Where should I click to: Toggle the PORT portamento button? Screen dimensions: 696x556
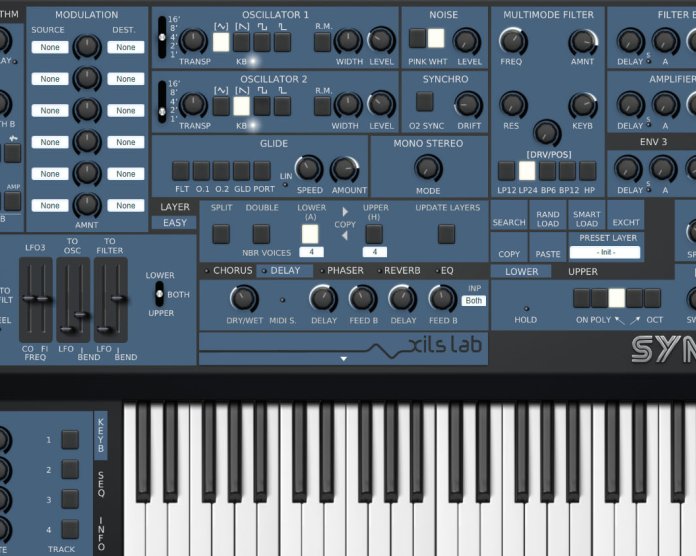(x=262, y=171)
